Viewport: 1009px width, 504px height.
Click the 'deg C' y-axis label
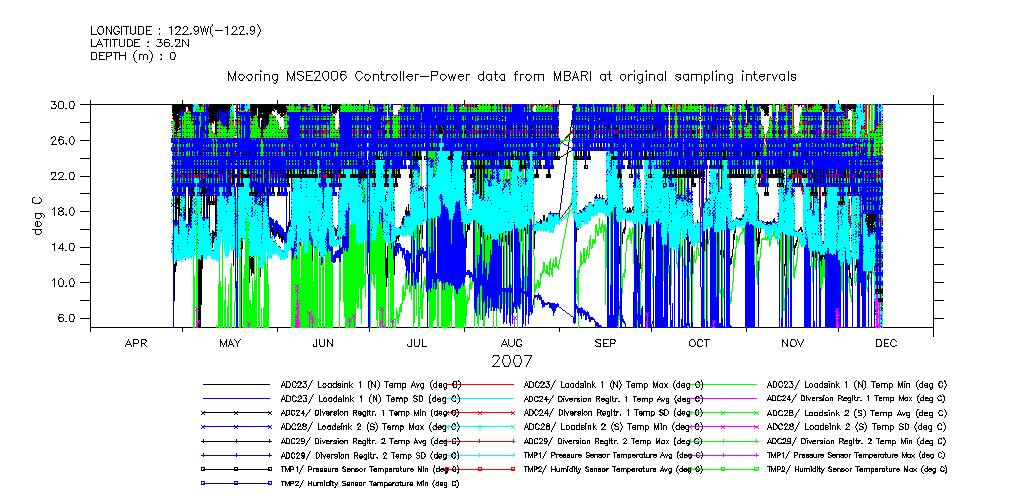point(38,210)
